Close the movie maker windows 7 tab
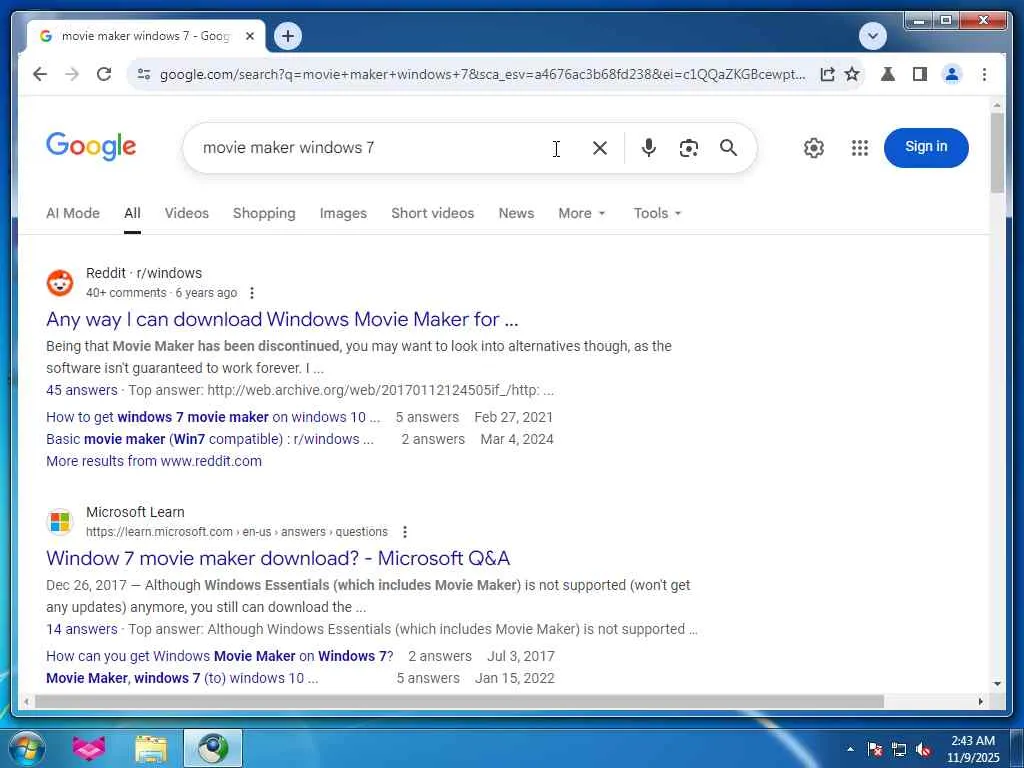 pyautogui.click(x=249, y=37)
